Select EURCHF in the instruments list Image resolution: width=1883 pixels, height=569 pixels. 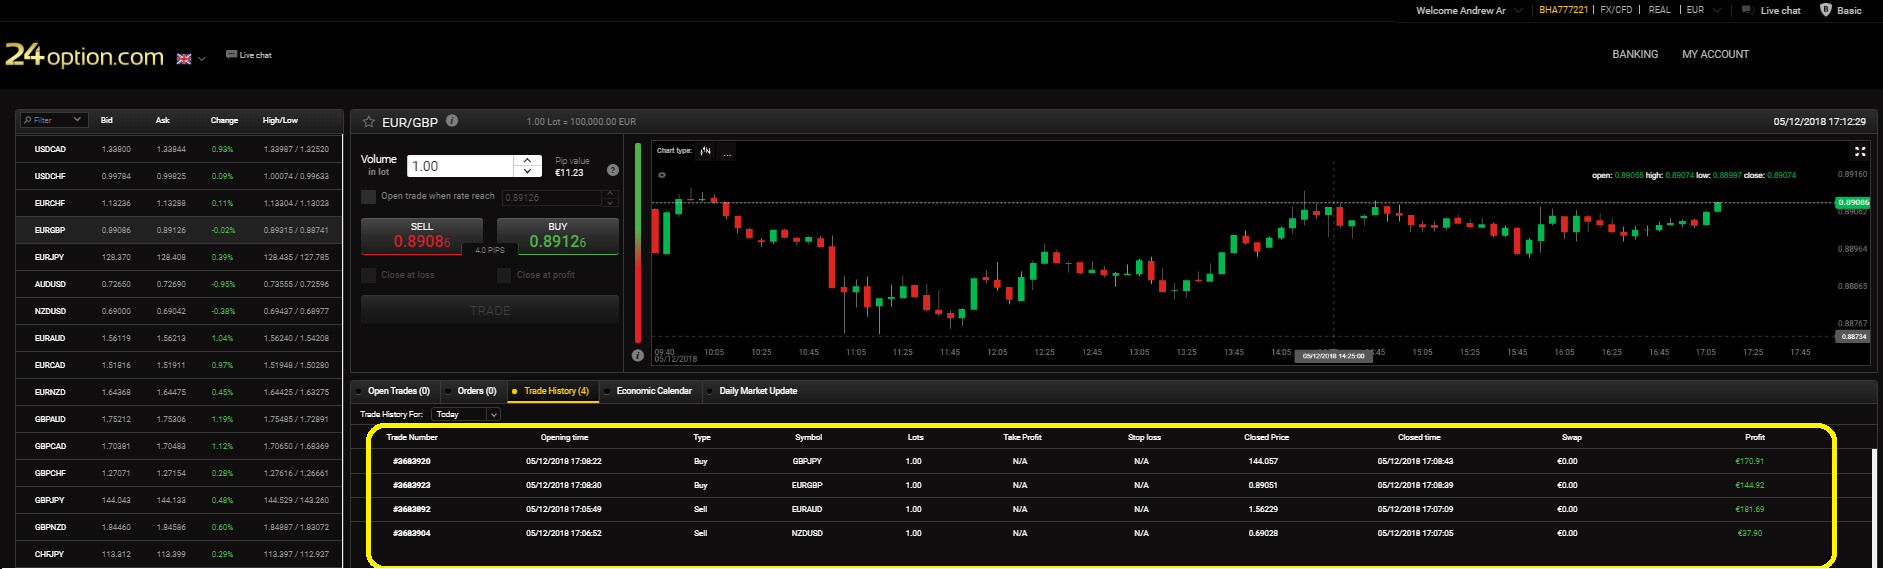click(180, 203)
